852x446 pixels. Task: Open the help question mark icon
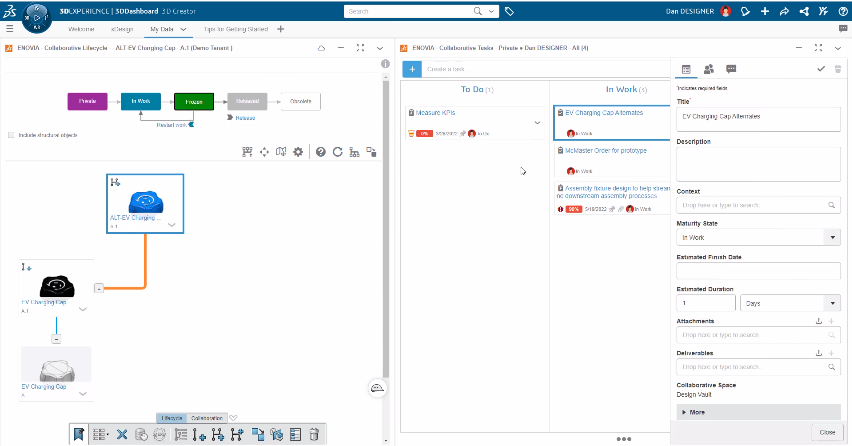pyautogui.click(x=321, y=152)
